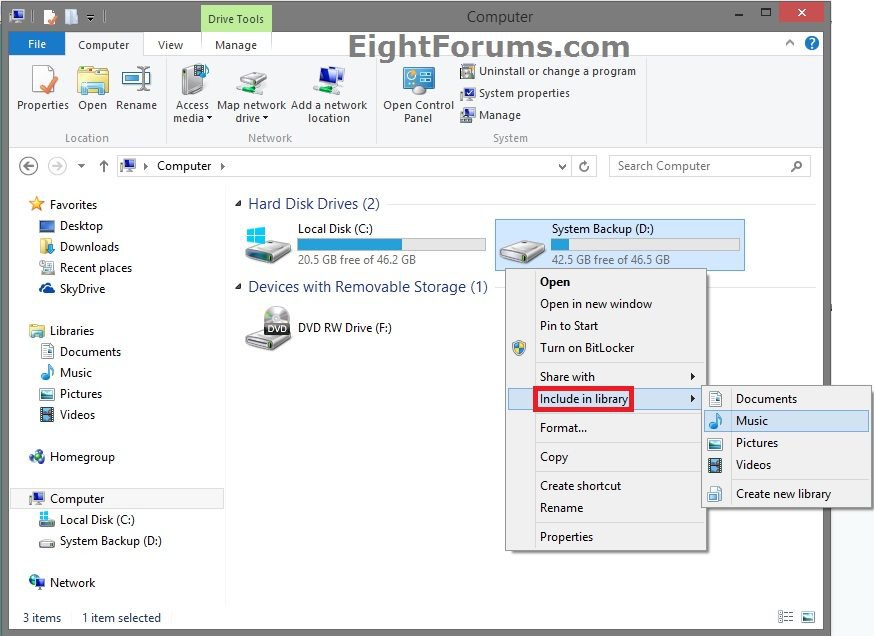Switch to details view in status bar

(x=785, y=616)
